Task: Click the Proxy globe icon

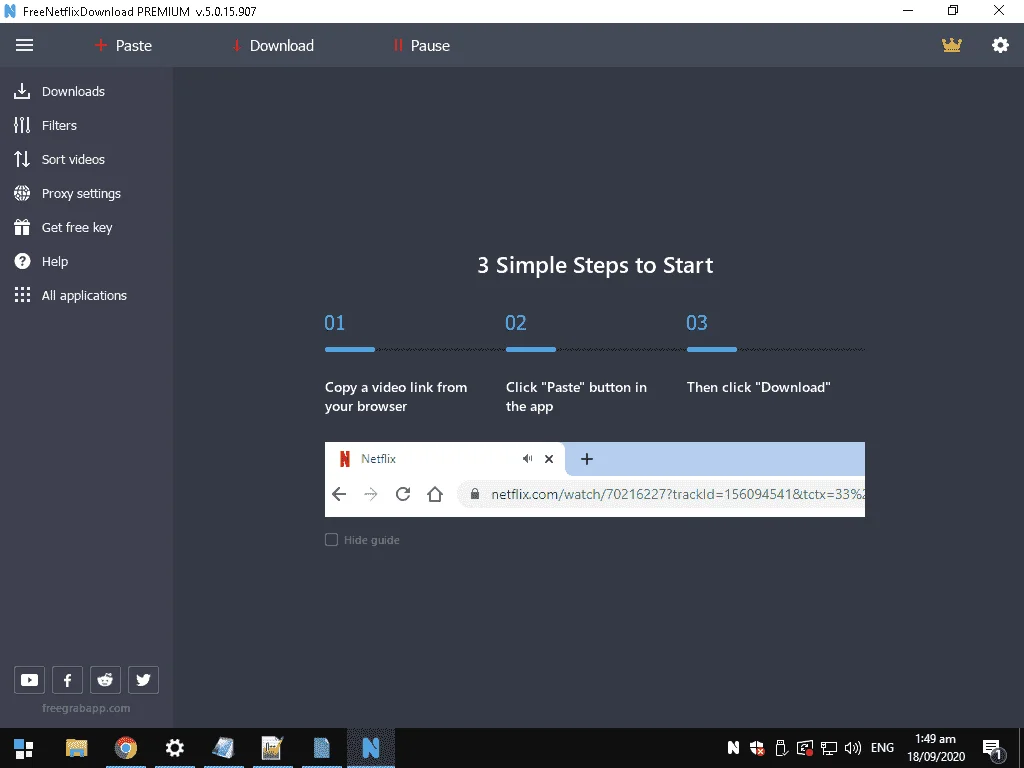Action: (x=22, y=193)
